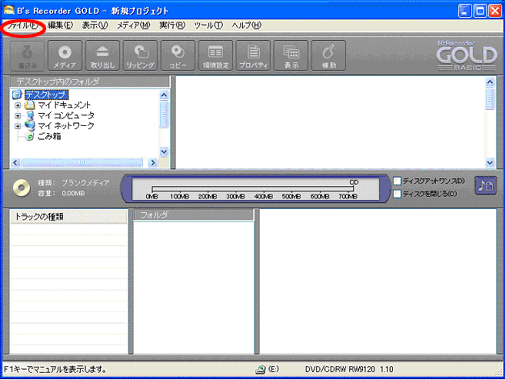The image size is (505, 380).
Task: Open 環境設定 from the toolbar
Action: coord(215,56)
